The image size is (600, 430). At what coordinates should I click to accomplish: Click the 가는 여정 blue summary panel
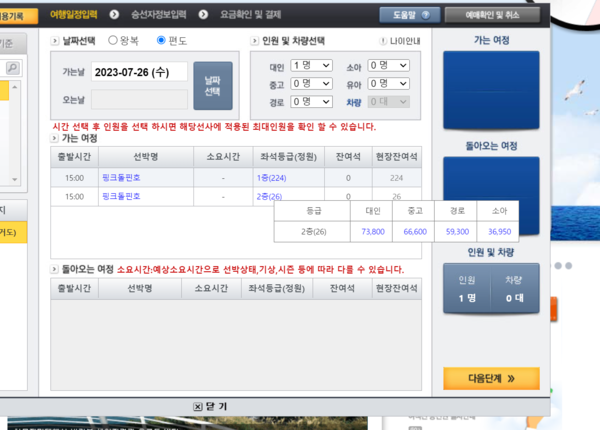491,90
